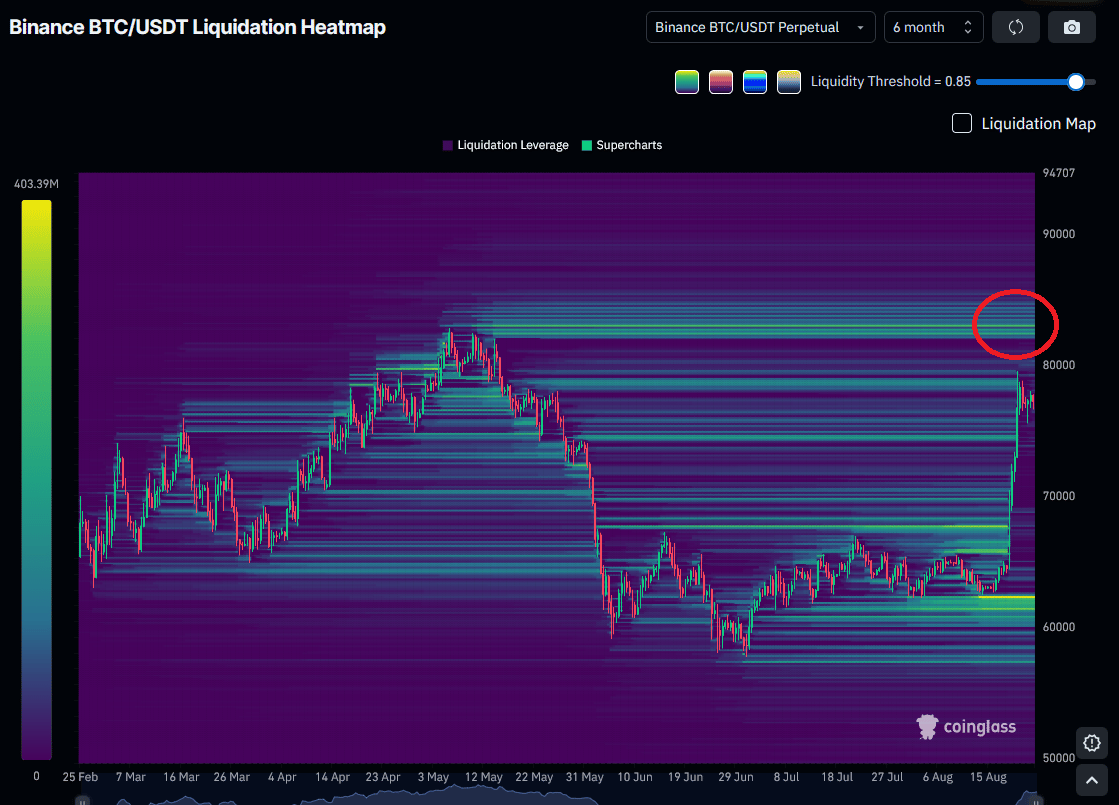Click the 3 May date axis label
1119x805 pixels.
(x=433, y=776)
